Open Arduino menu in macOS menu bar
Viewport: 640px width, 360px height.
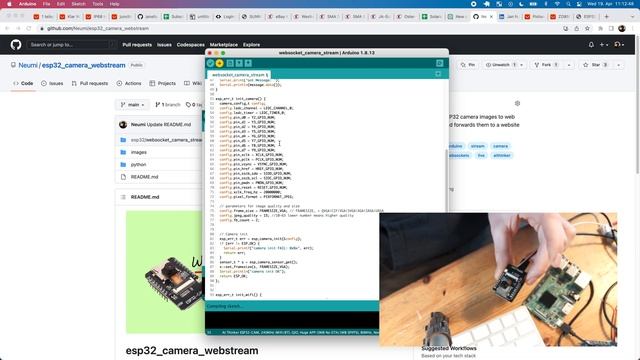(28, 4)
